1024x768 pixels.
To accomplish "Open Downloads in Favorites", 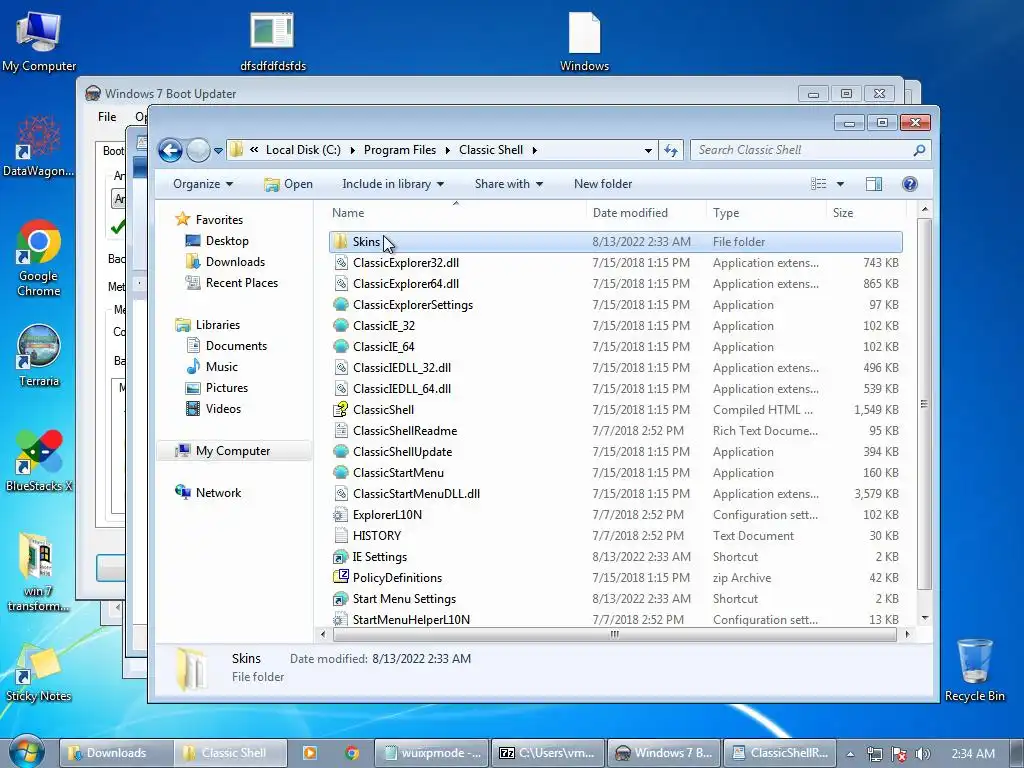I will point(235,262).
